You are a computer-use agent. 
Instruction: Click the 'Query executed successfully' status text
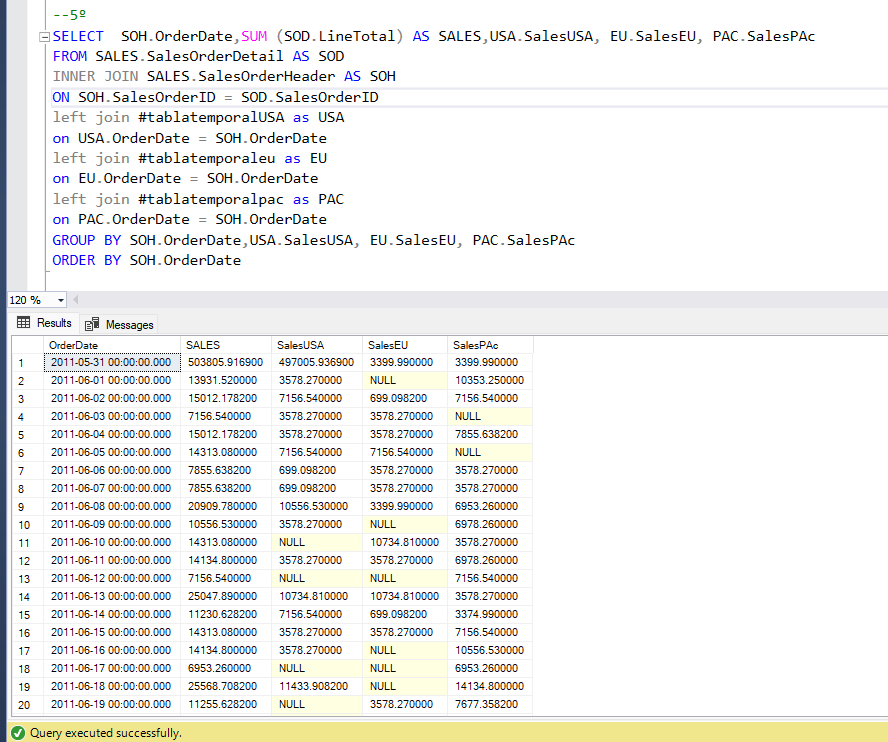(x=106, y=733)
